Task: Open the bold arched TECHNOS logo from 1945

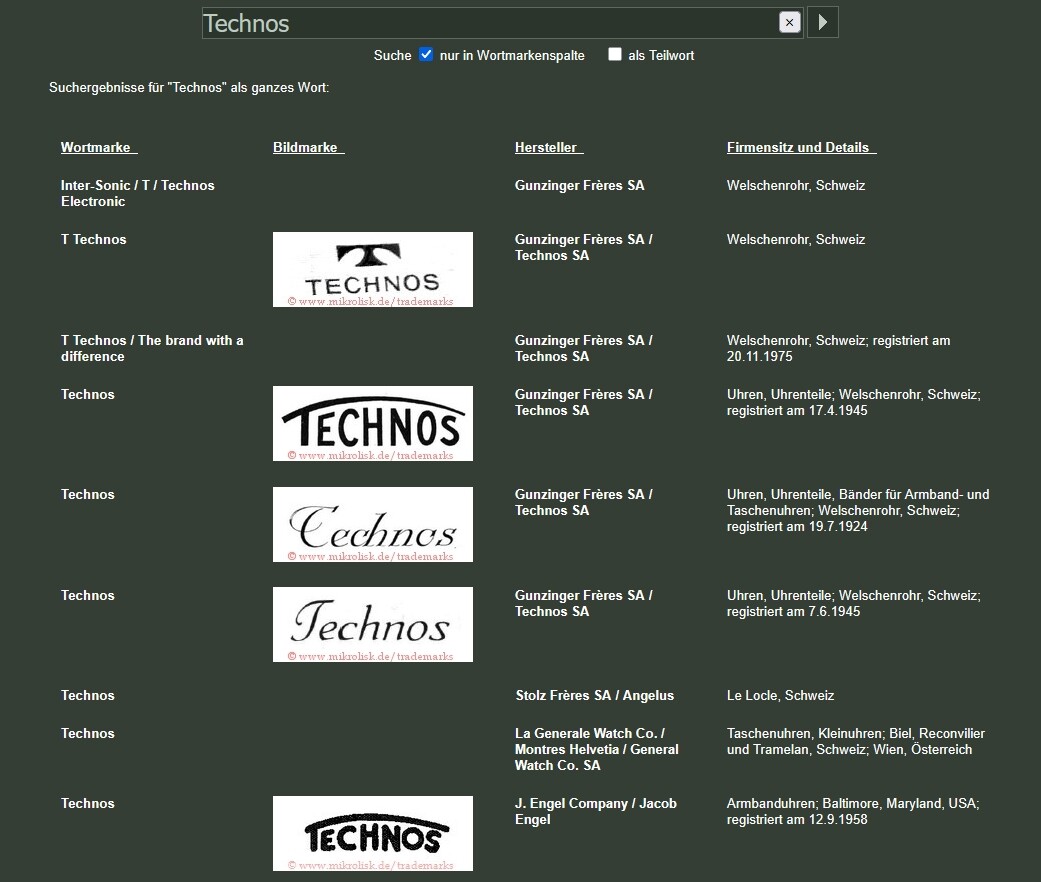Action: [372, 423]
